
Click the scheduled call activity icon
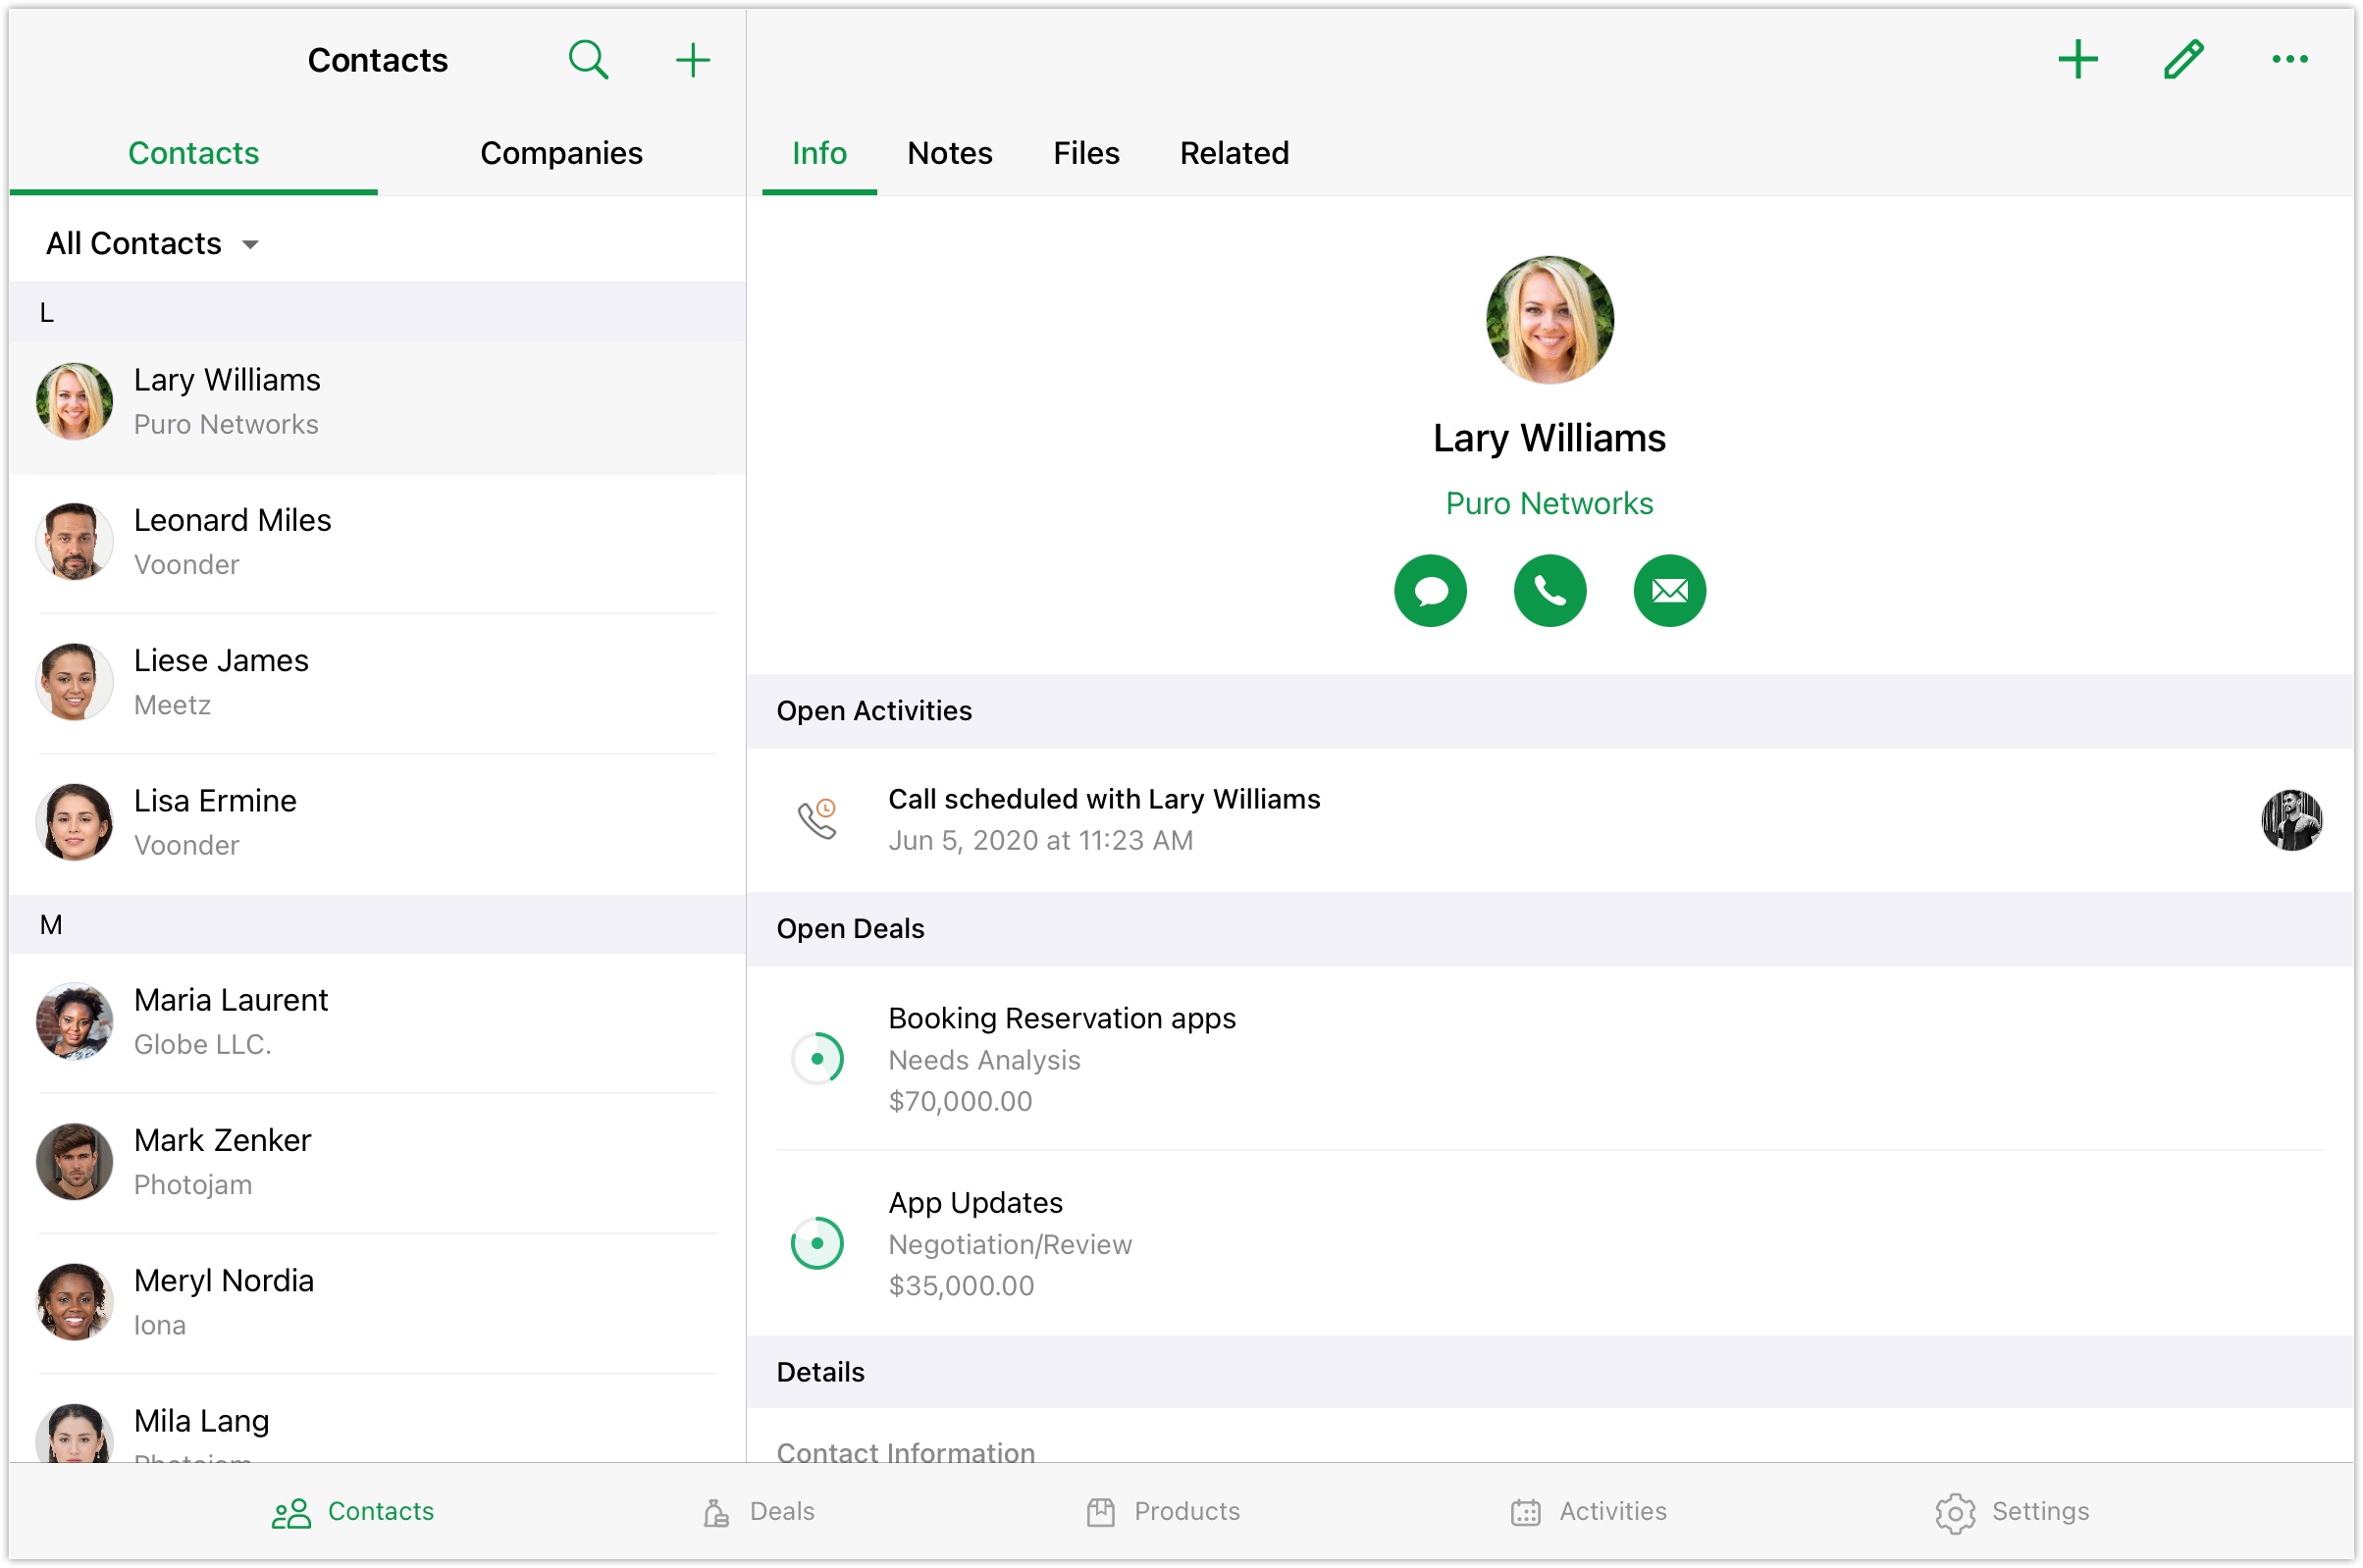[817, 819]
